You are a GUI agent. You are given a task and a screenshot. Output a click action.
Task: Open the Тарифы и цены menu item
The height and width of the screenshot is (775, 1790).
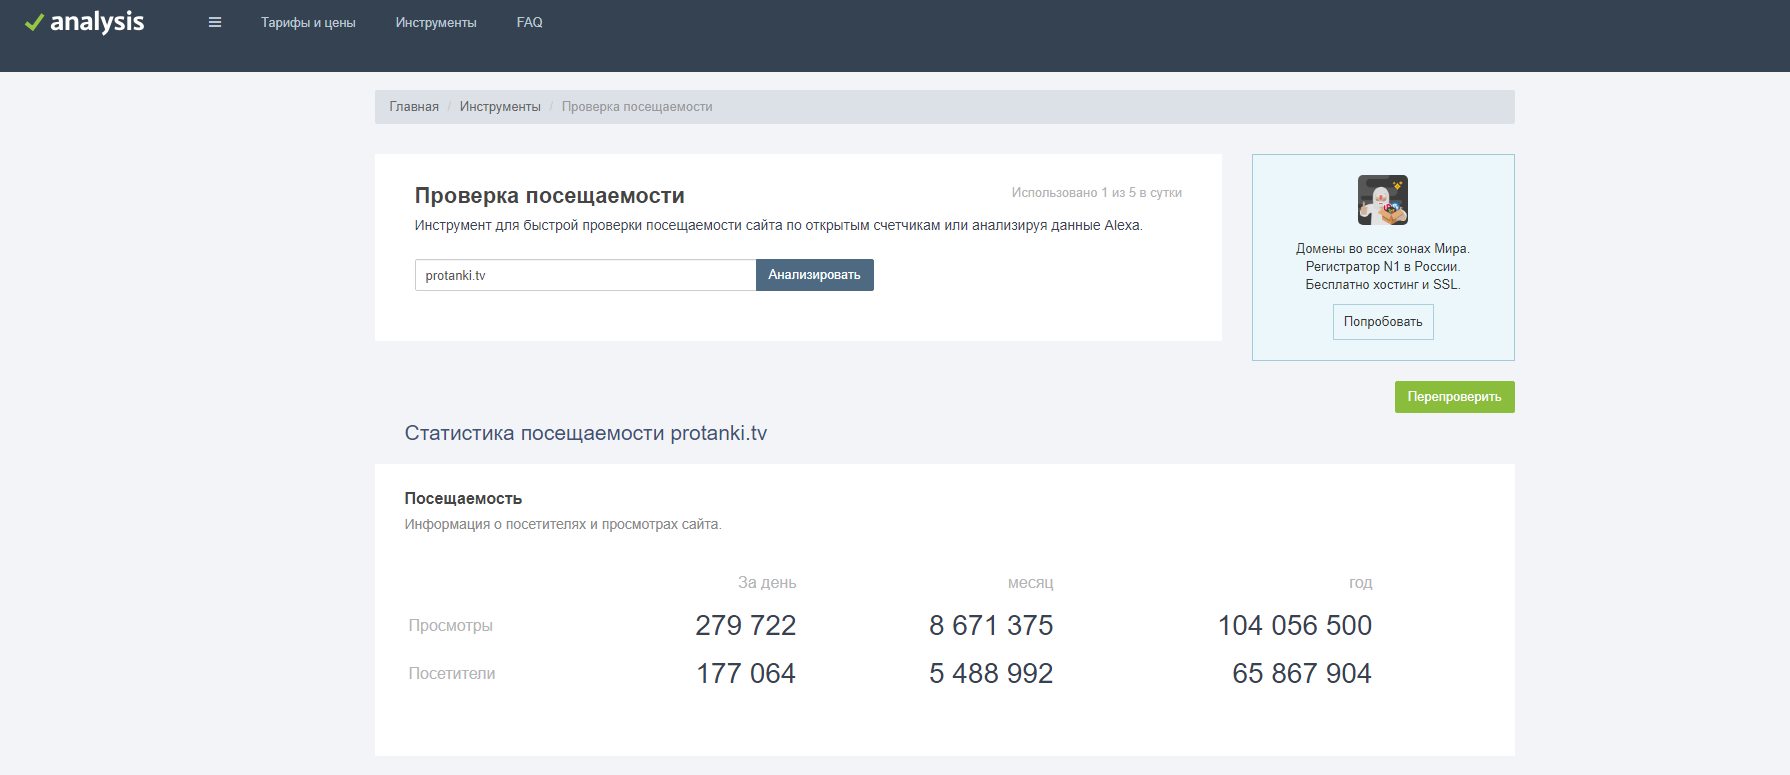click(308, 22)
